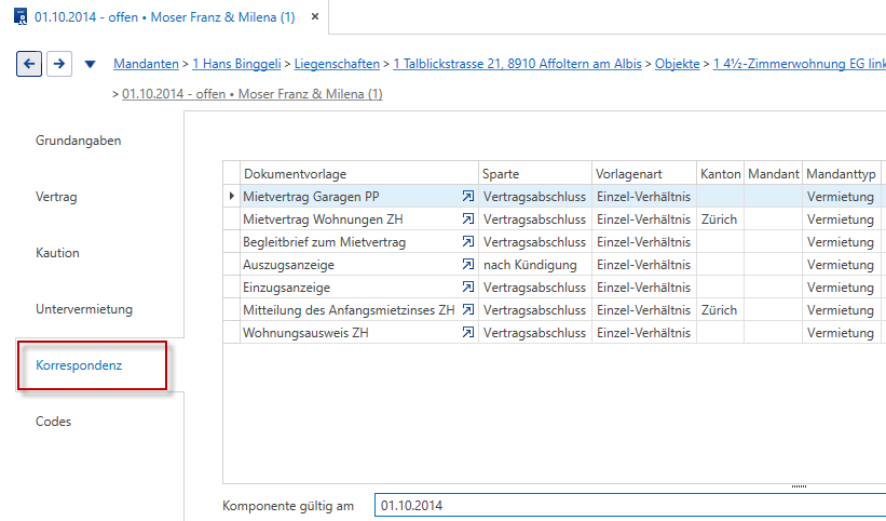Sort by the Mandanttyp column header

tap(842, 173)
